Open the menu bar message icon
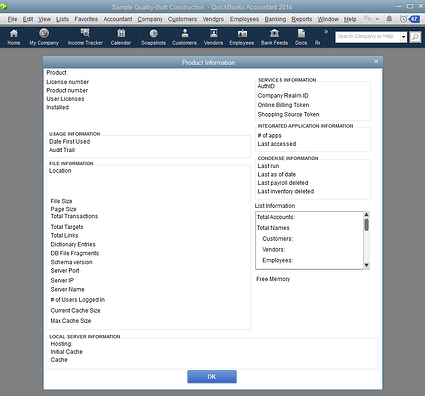The image size is (425, 396). pyautogui.click(x=368, y=19)
